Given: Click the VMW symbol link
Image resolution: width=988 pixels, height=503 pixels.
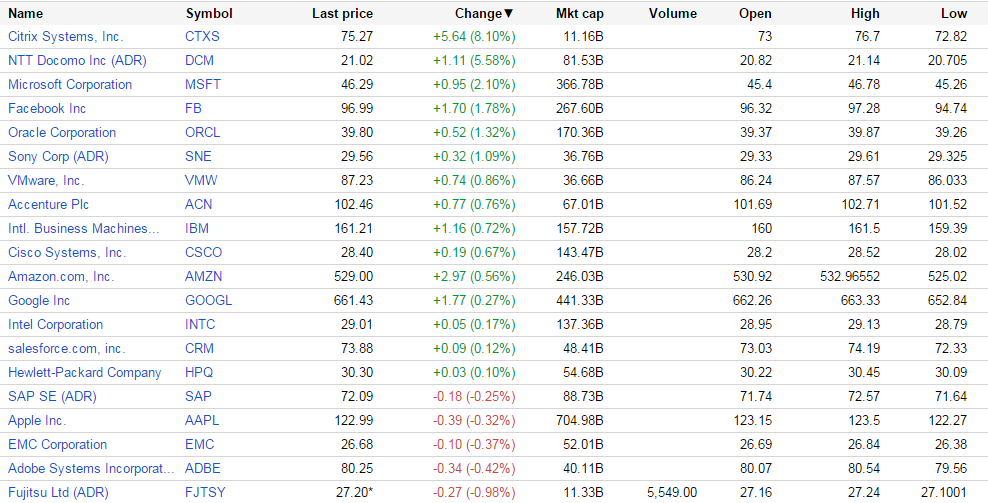Looking at the screenshot, I should (x=201, y=180).
